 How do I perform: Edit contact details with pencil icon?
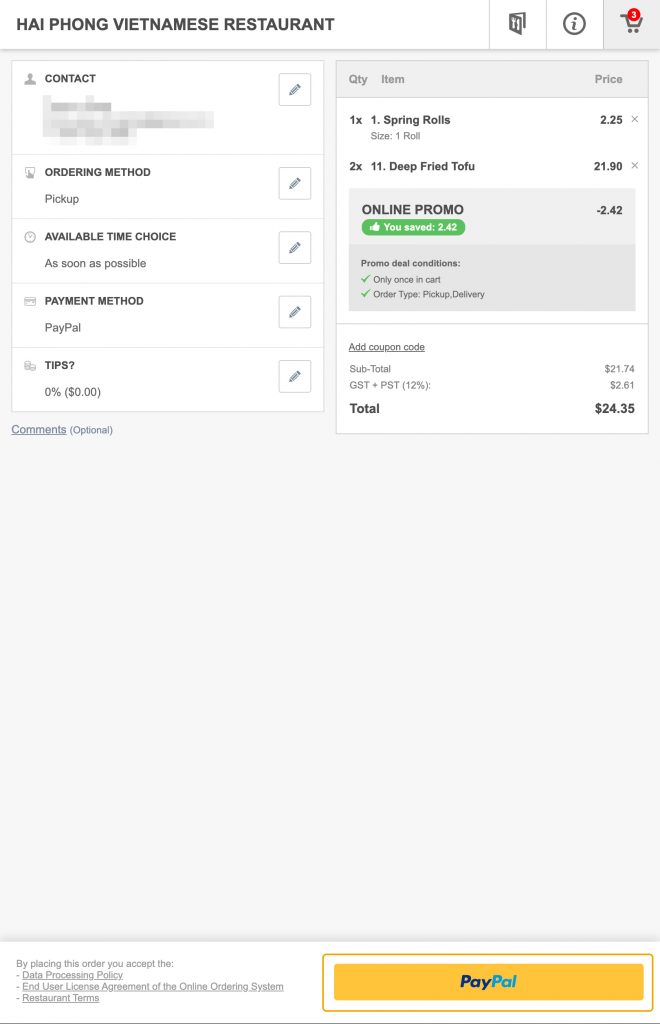tap(294, 89)
